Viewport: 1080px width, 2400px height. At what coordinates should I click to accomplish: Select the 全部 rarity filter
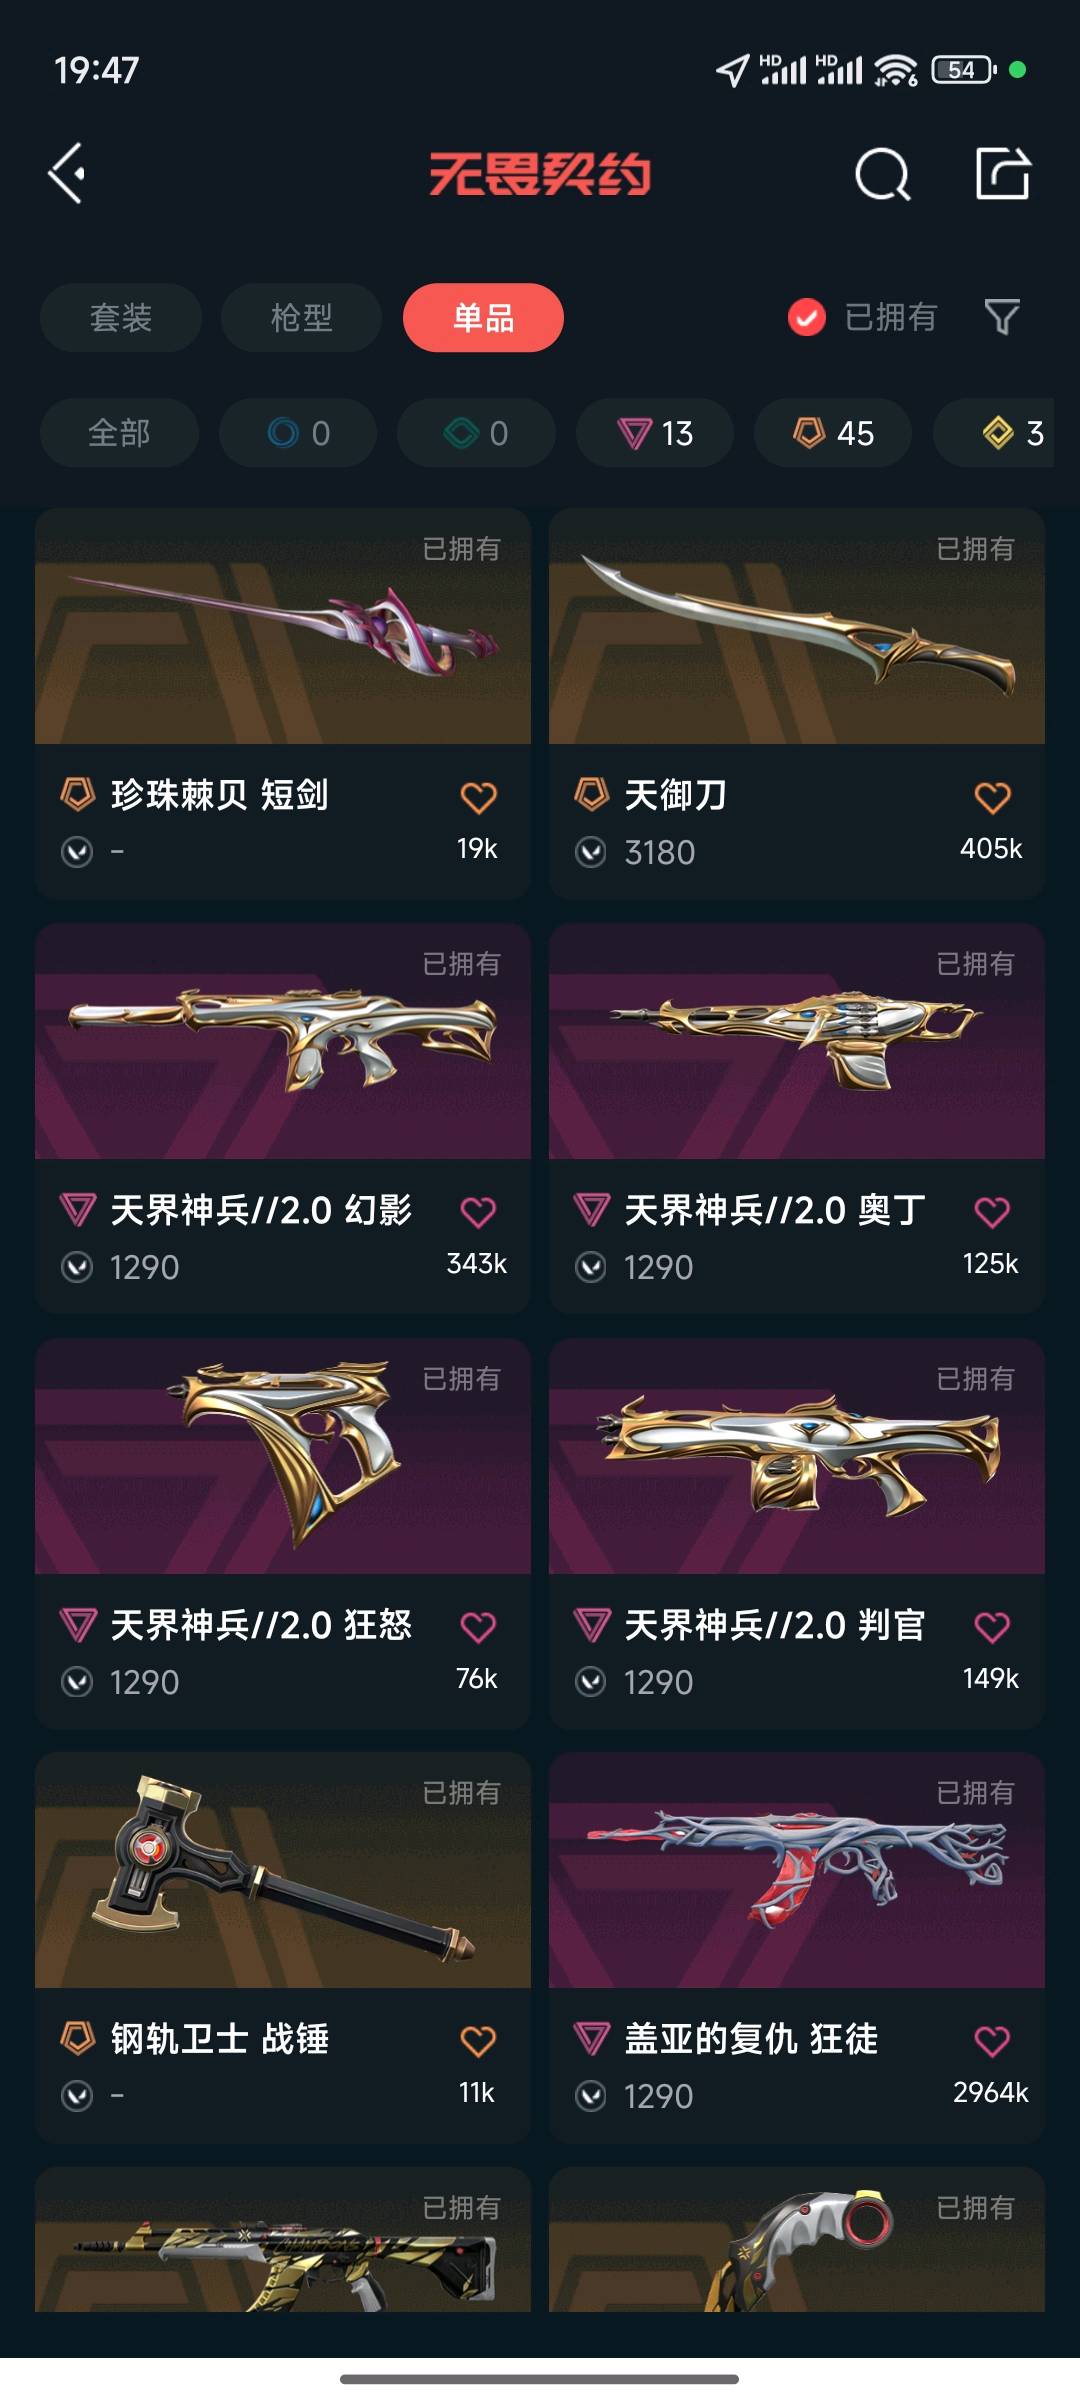(x=119, y=433)
